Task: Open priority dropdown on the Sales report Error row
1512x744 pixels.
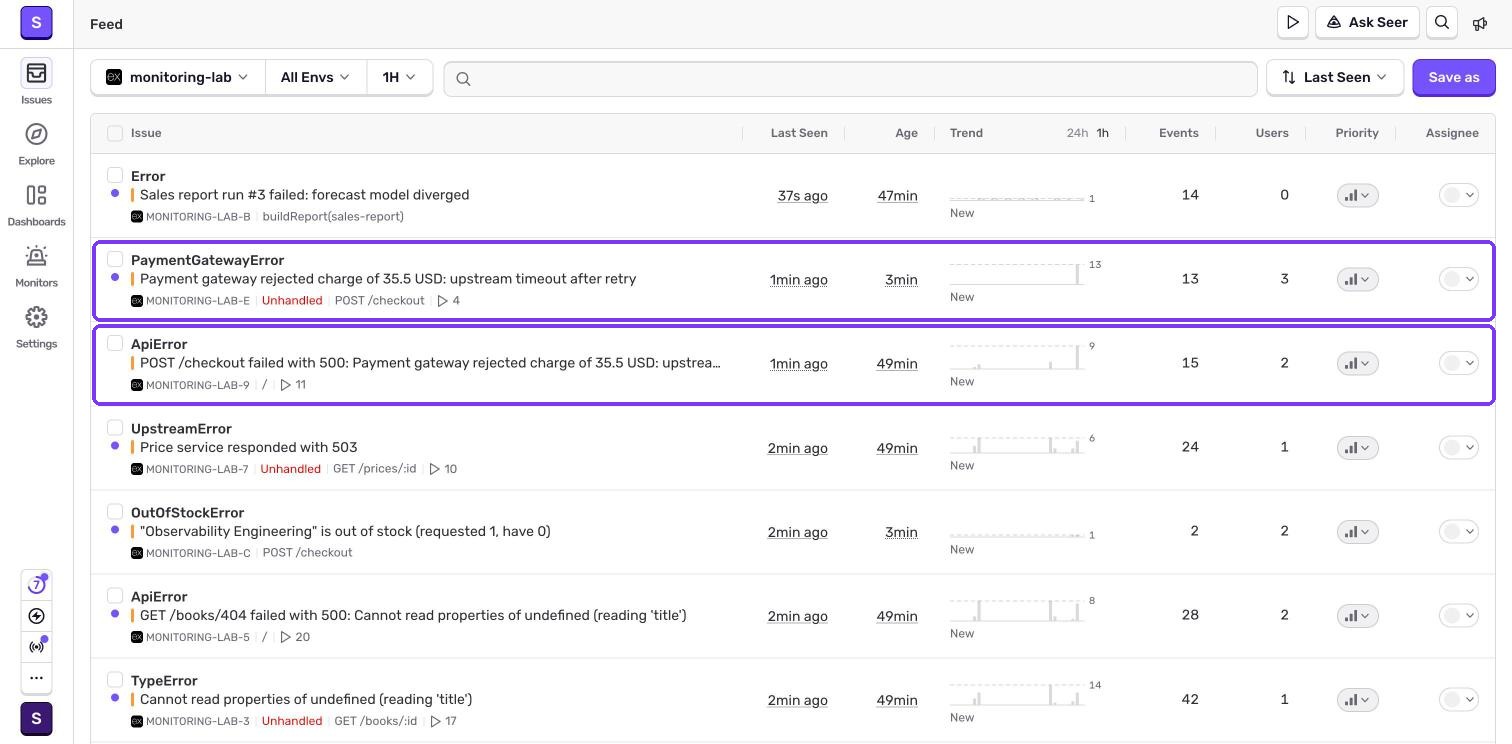Action: click(1357, 196)
